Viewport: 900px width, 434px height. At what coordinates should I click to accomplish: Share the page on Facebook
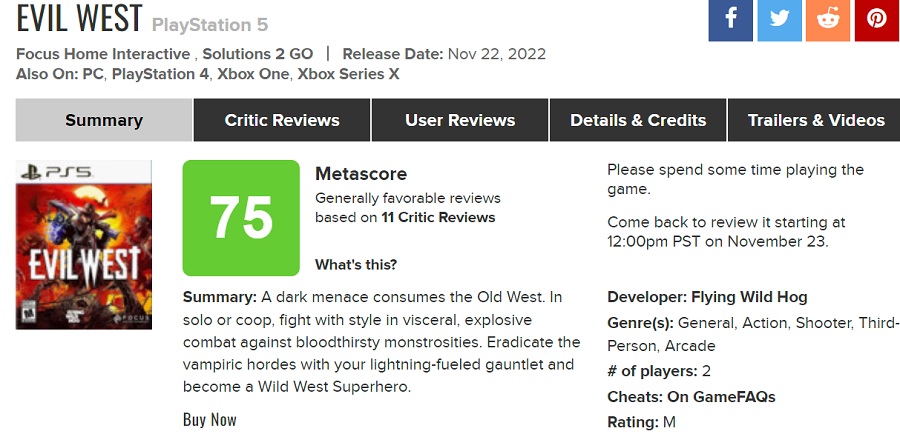[730, 20]
